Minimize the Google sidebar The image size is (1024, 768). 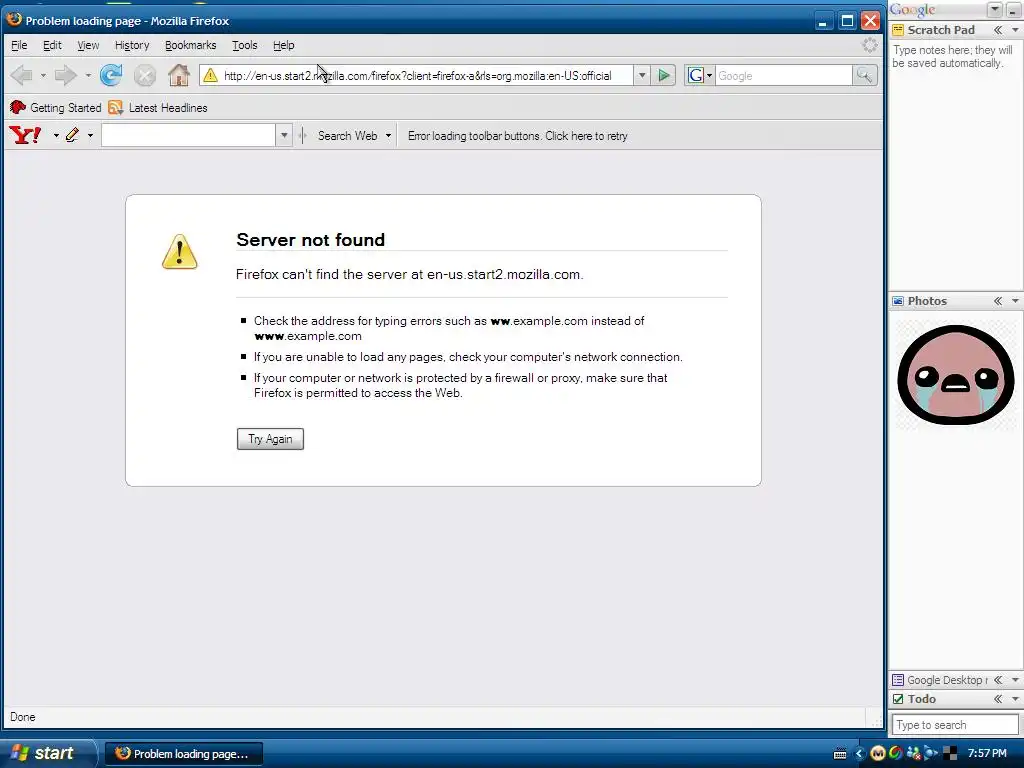(1013, 10)
